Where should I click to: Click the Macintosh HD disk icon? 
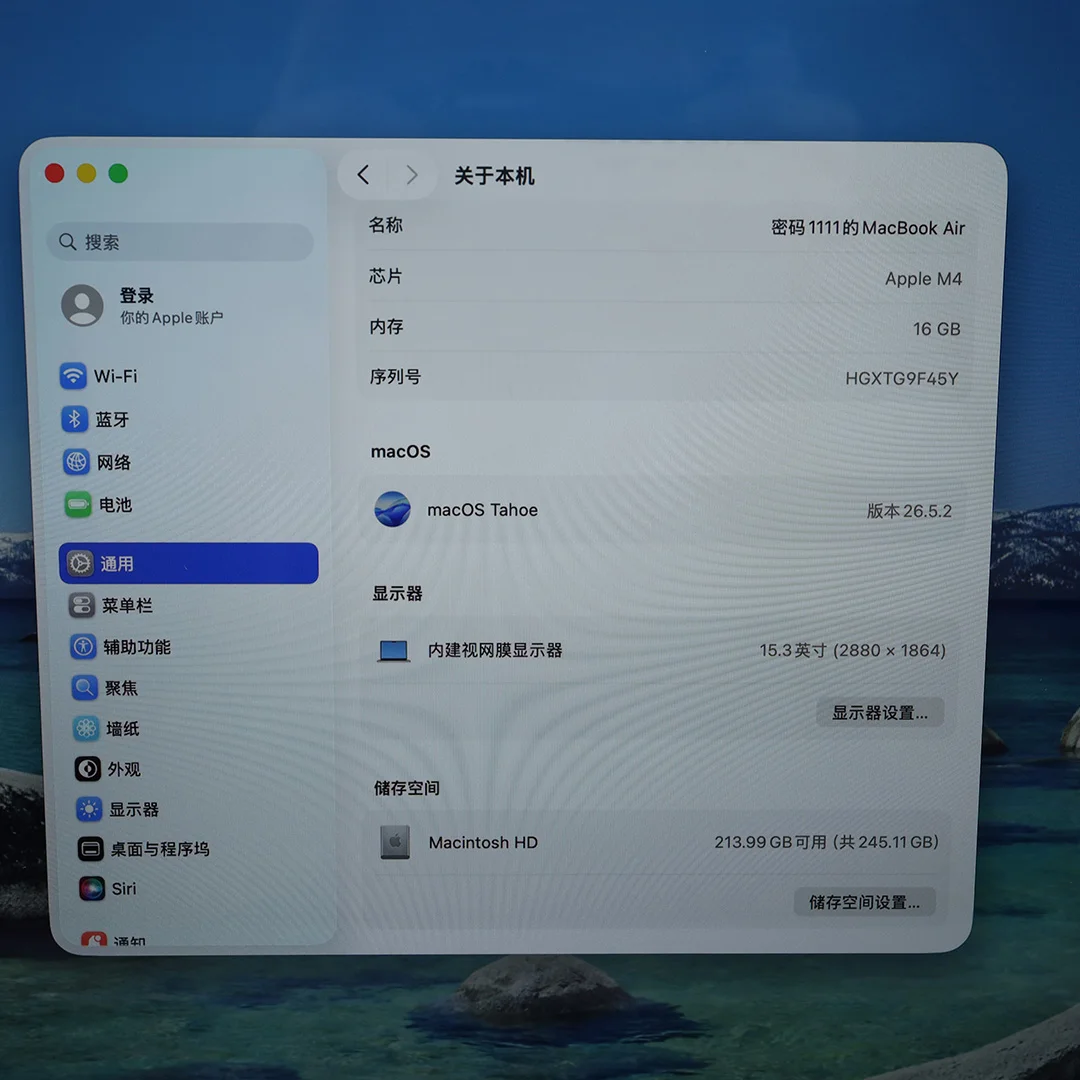click(x=395, y=842)
